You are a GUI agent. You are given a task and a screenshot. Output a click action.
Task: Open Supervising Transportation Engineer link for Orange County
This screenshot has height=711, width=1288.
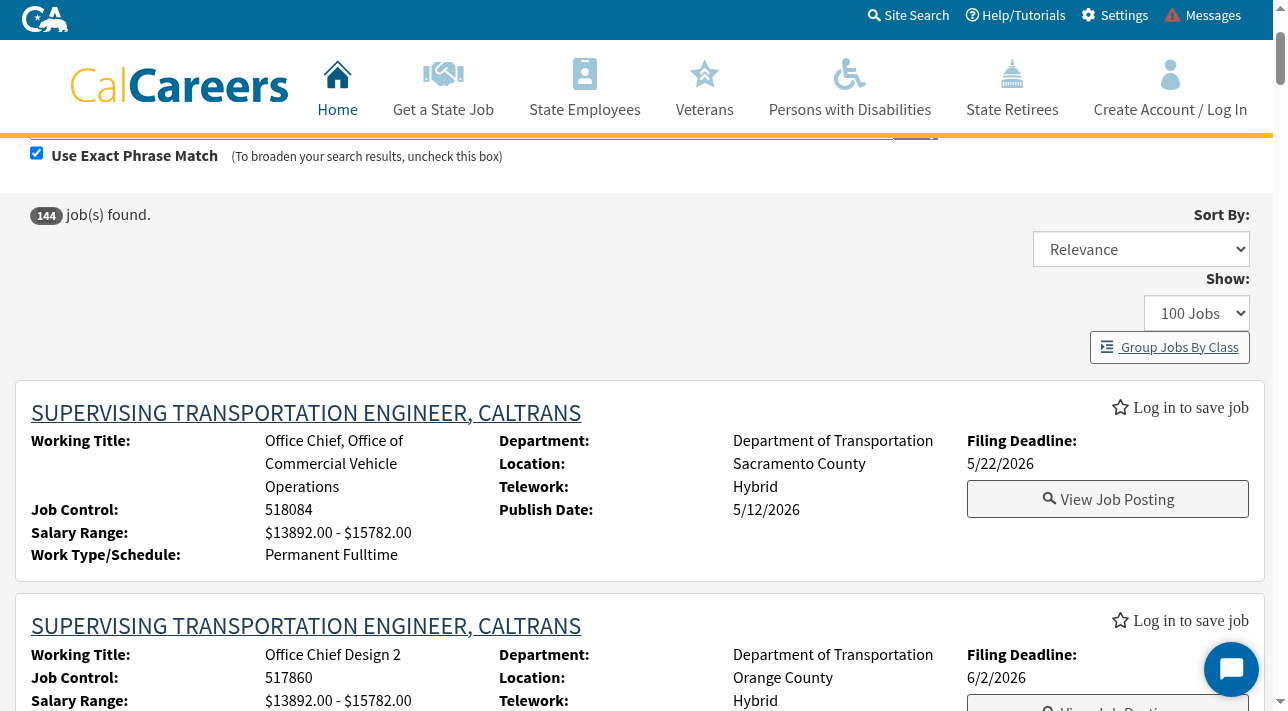tap(306, 626)
